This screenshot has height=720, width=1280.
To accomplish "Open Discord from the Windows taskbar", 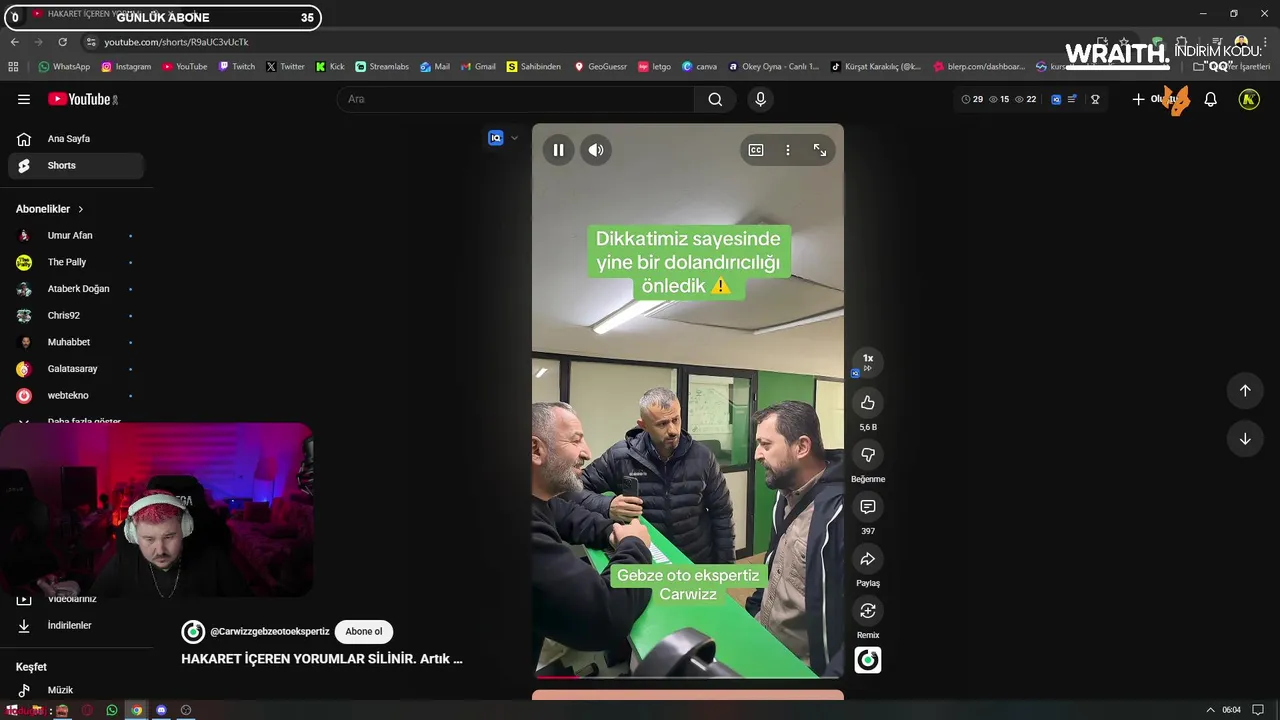I will click(161, 710).
